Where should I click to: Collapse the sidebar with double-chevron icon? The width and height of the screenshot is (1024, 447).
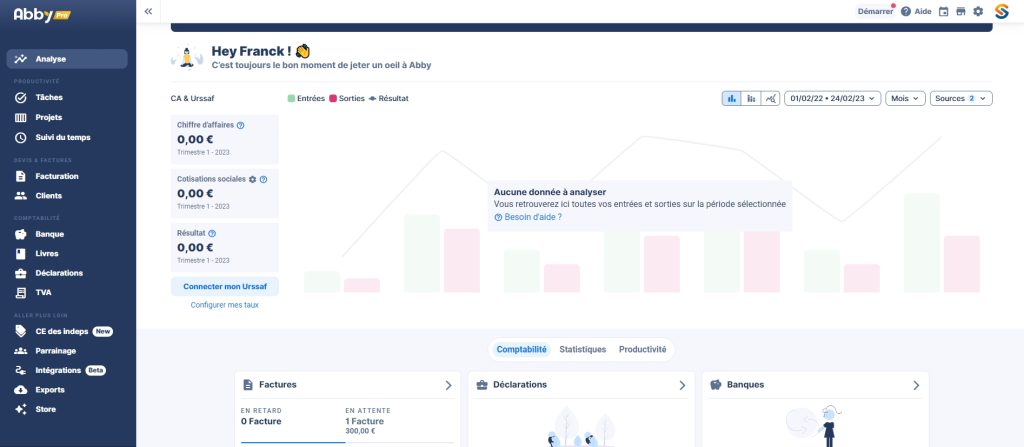(x=148, y=11)
